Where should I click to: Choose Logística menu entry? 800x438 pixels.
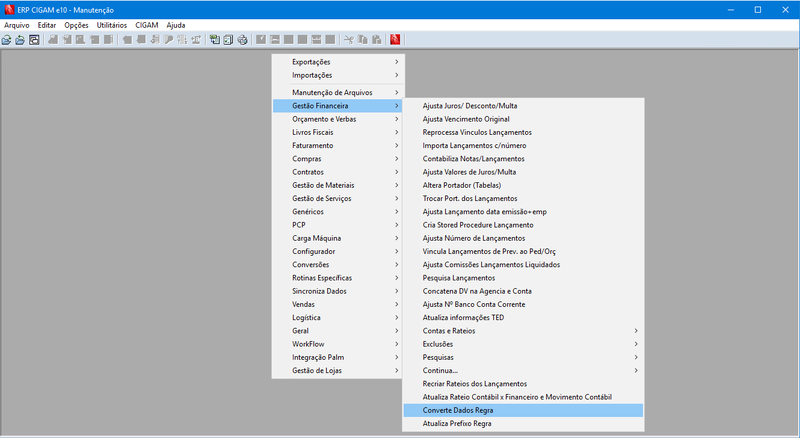(x=337, y=318)
